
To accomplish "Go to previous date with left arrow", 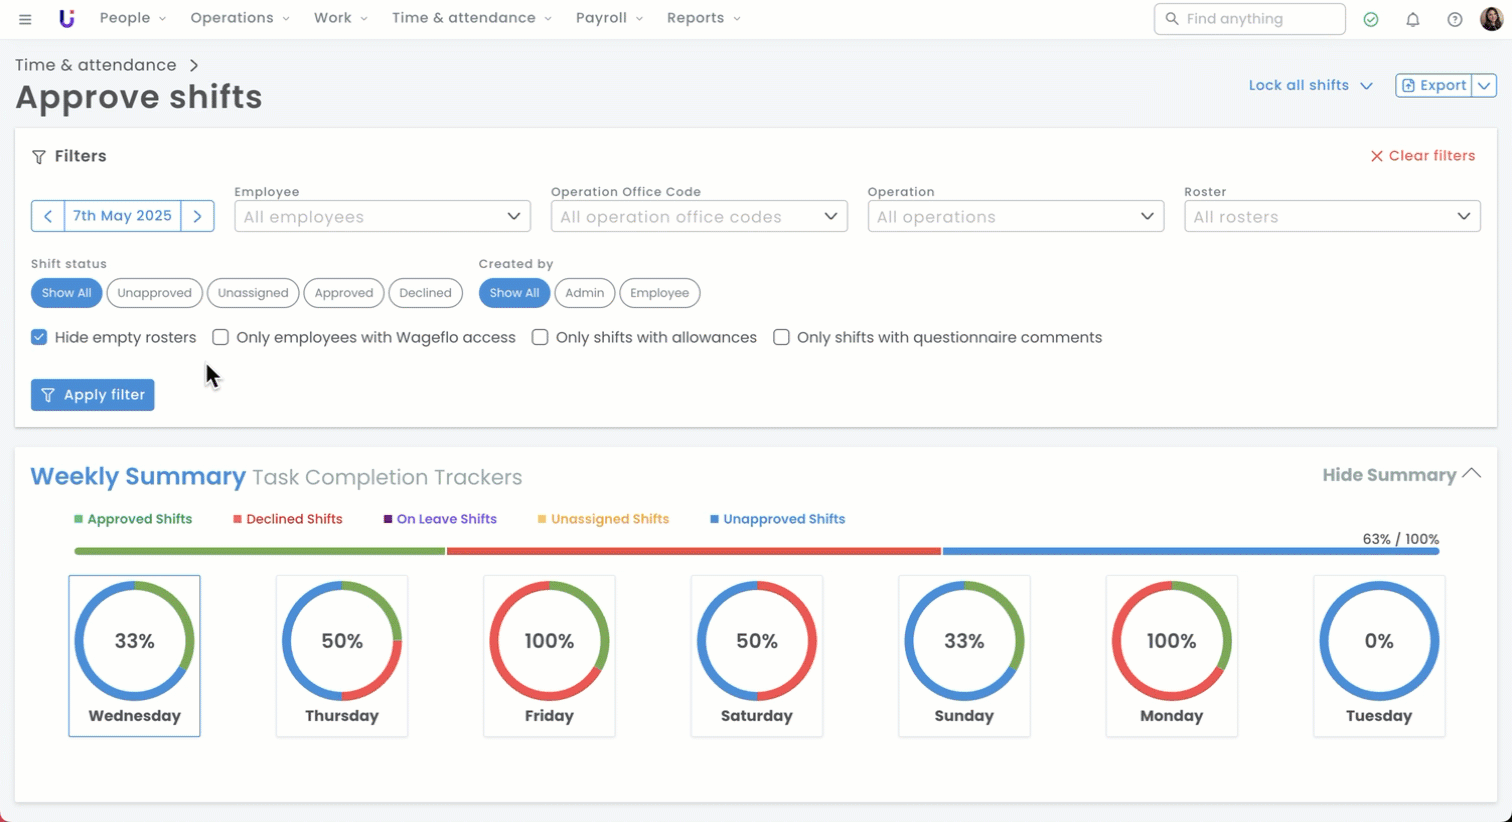I will click(48, 216).
